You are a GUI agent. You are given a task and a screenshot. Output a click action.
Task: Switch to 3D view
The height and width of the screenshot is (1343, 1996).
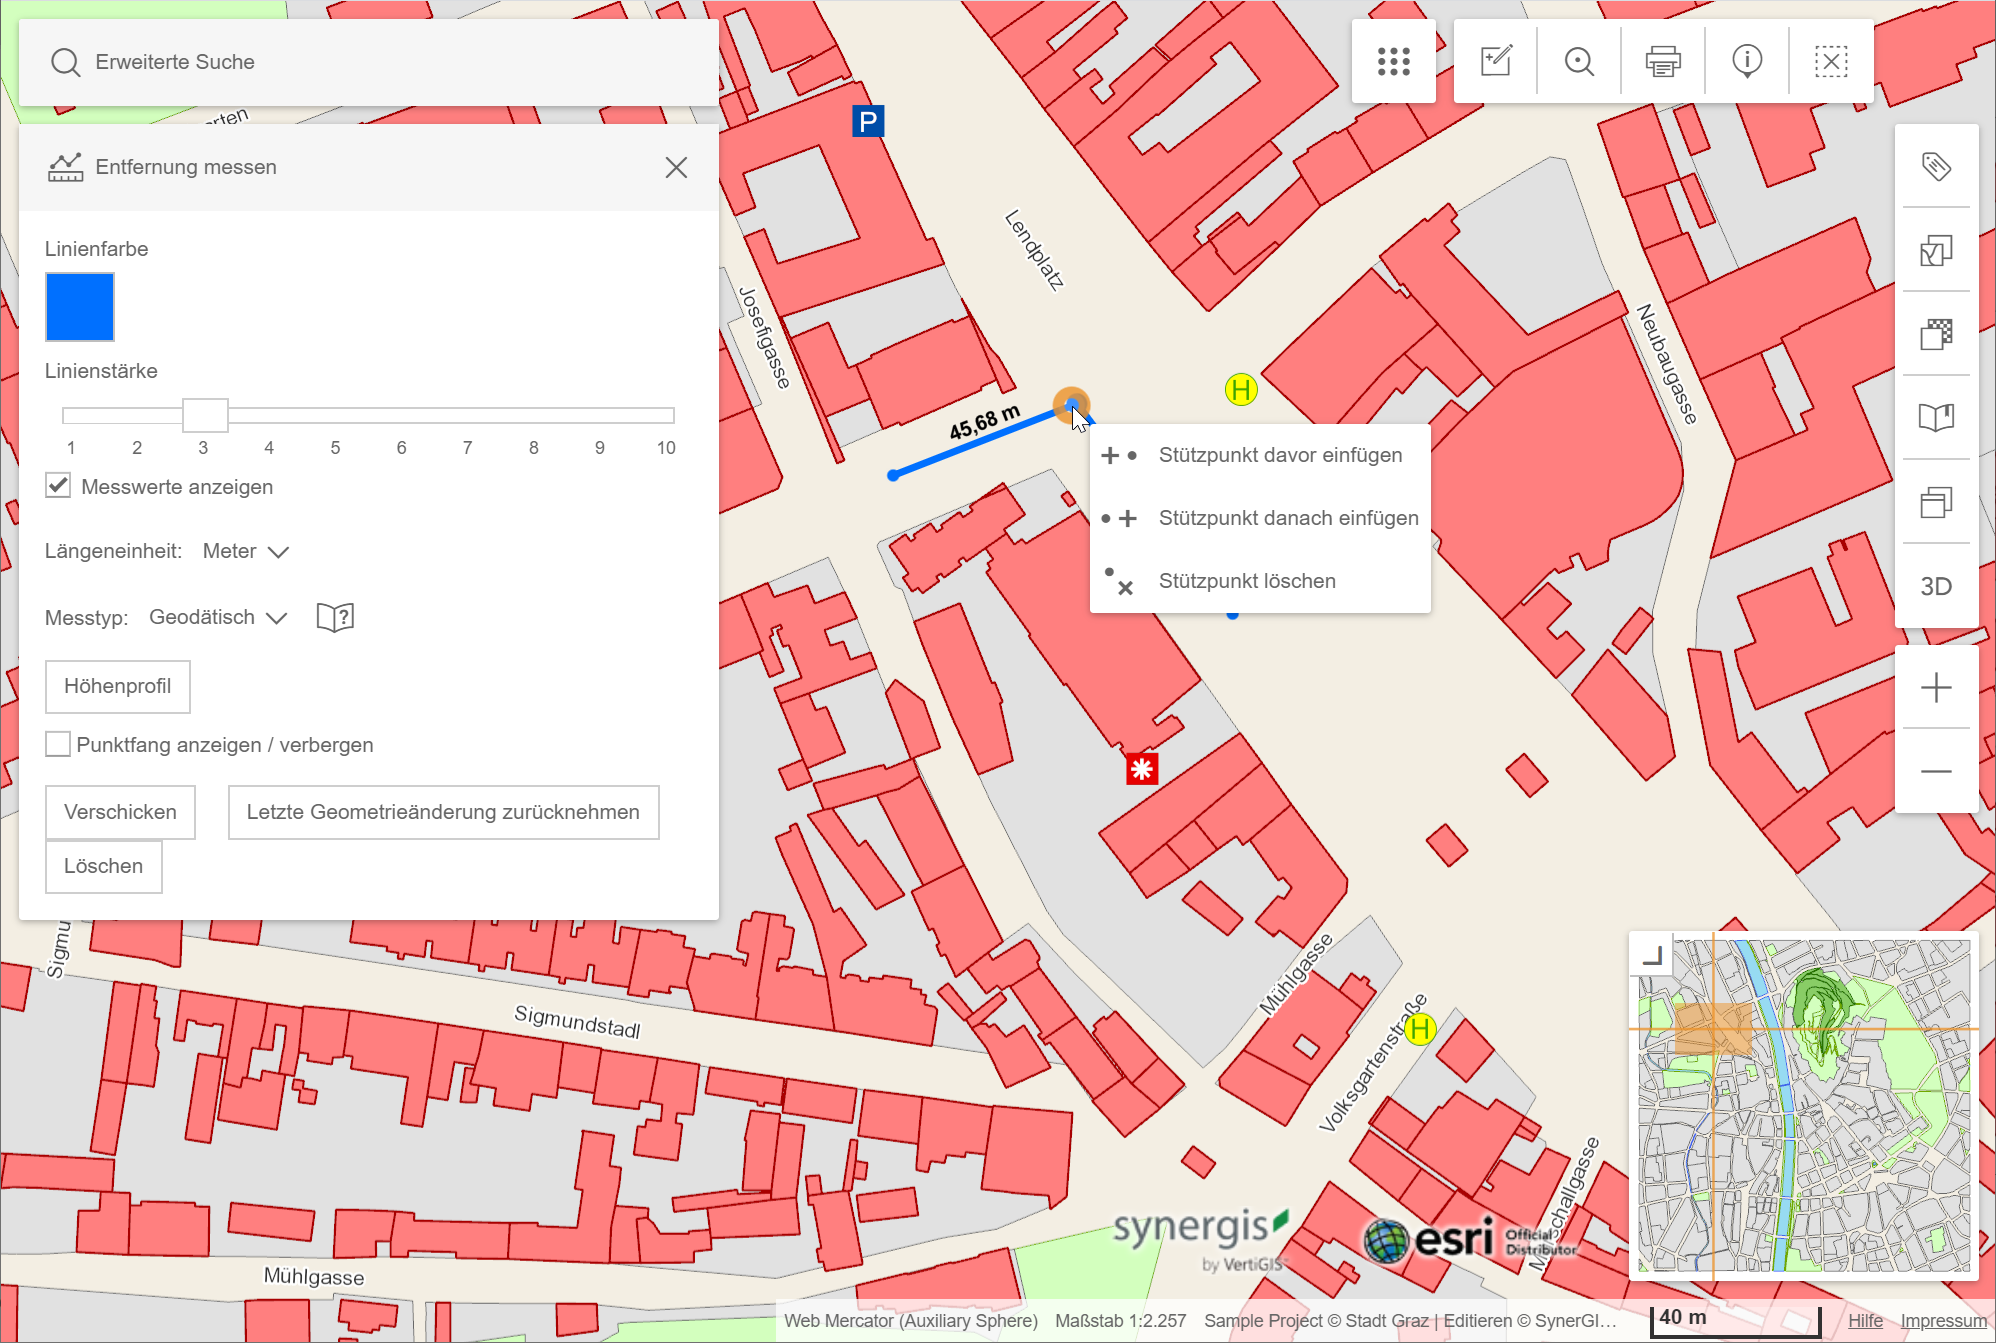point(1936,587)
